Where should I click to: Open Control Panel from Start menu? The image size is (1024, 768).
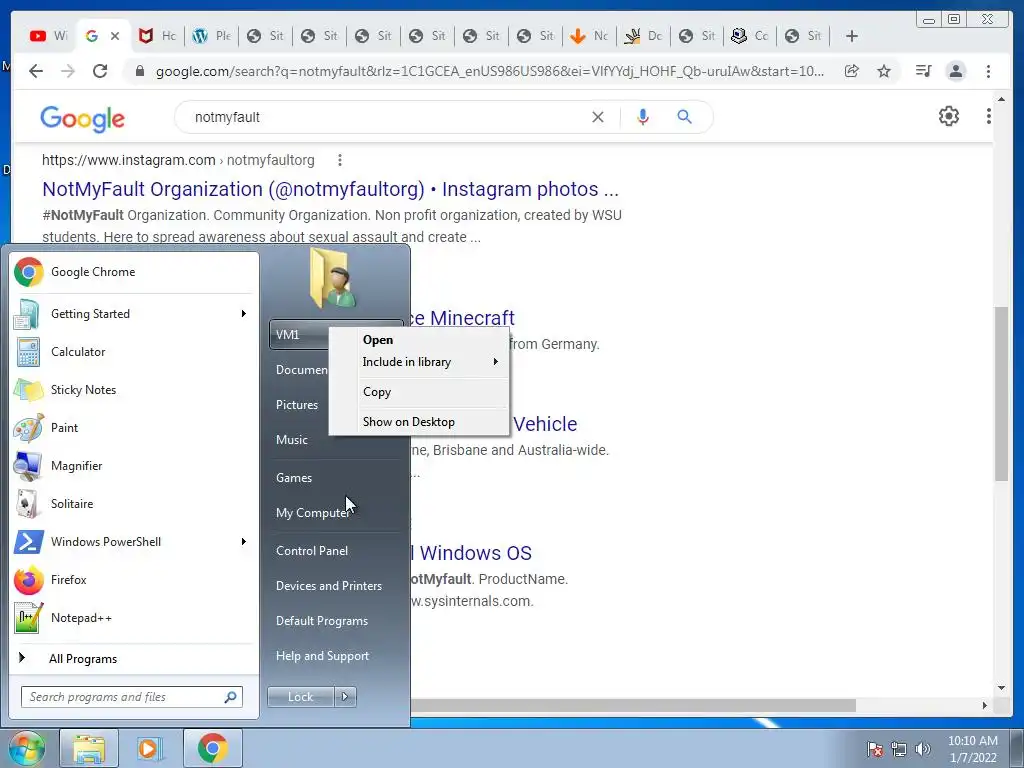[337, 551]
